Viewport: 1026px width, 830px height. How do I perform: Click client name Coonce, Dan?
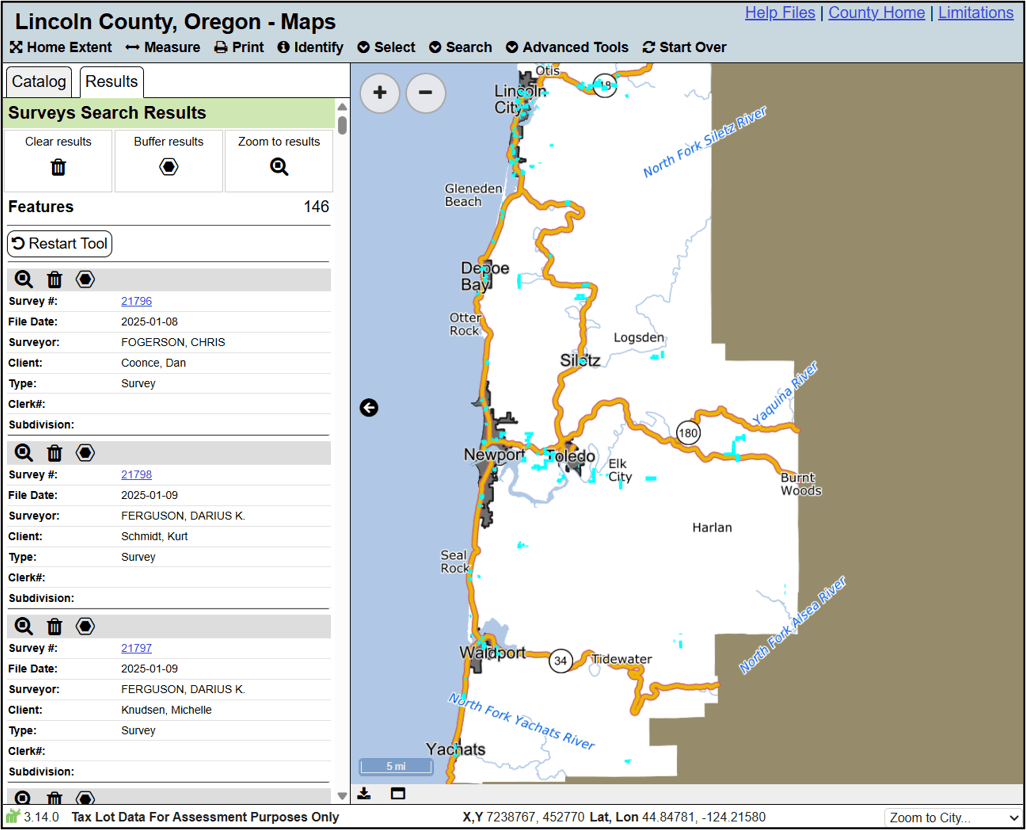153,363
